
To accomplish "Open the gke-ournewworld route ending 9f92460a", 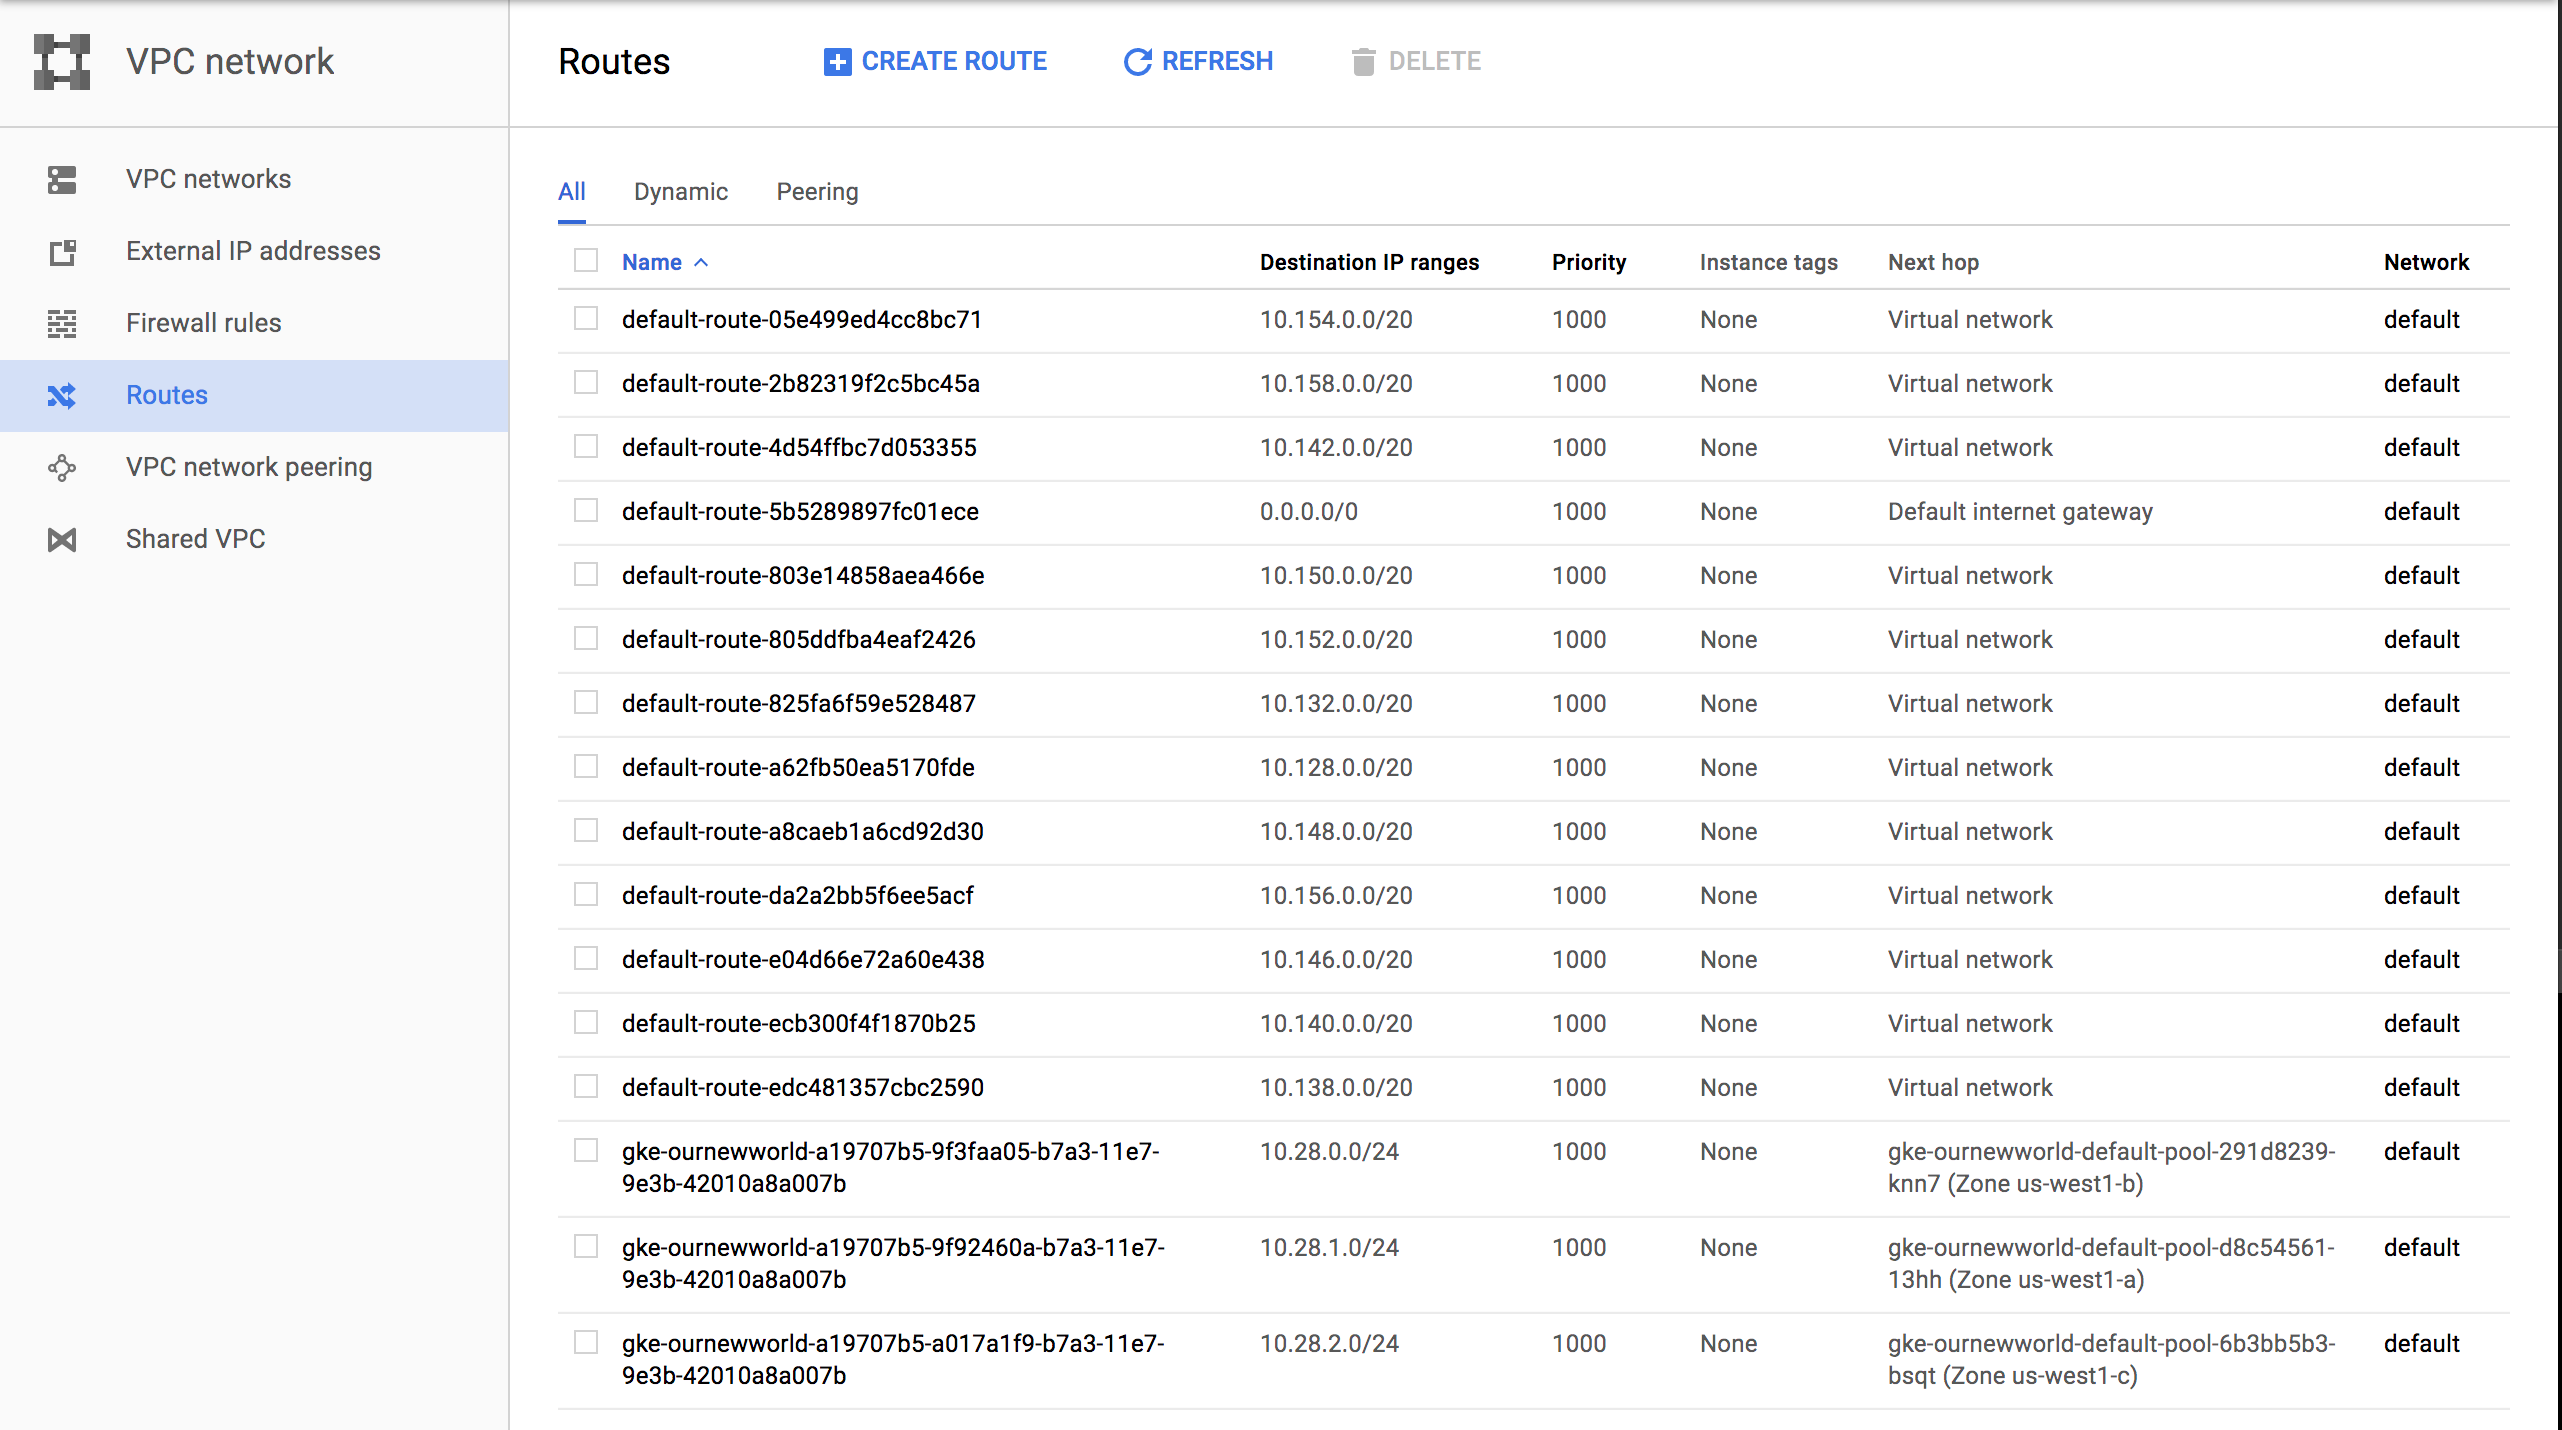I will tap(893, 1264).
